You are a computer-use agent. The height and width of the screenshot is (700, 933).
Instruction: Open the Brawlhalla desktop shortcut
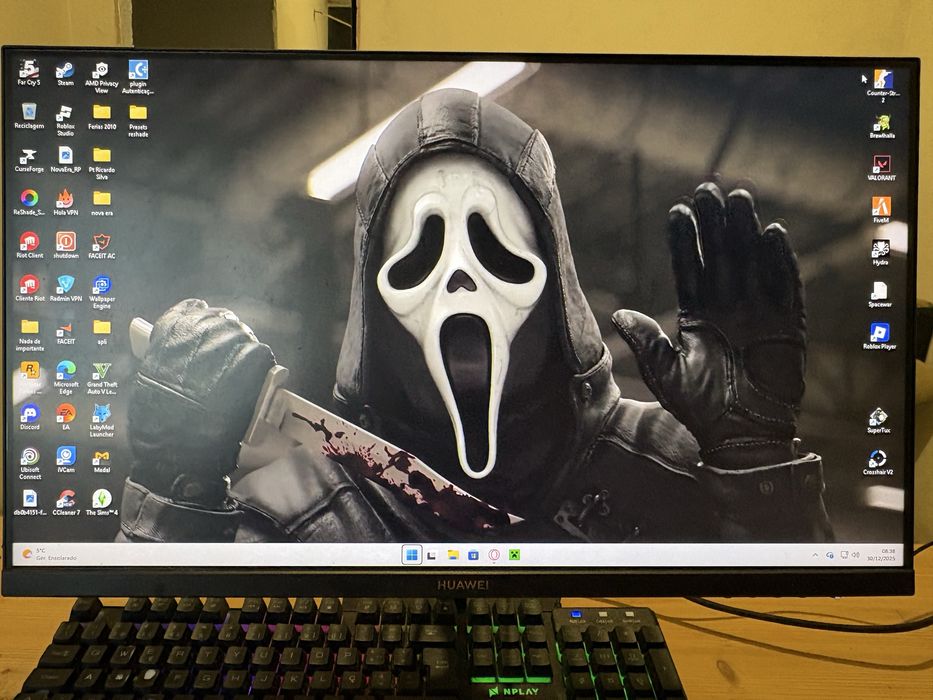882,126
